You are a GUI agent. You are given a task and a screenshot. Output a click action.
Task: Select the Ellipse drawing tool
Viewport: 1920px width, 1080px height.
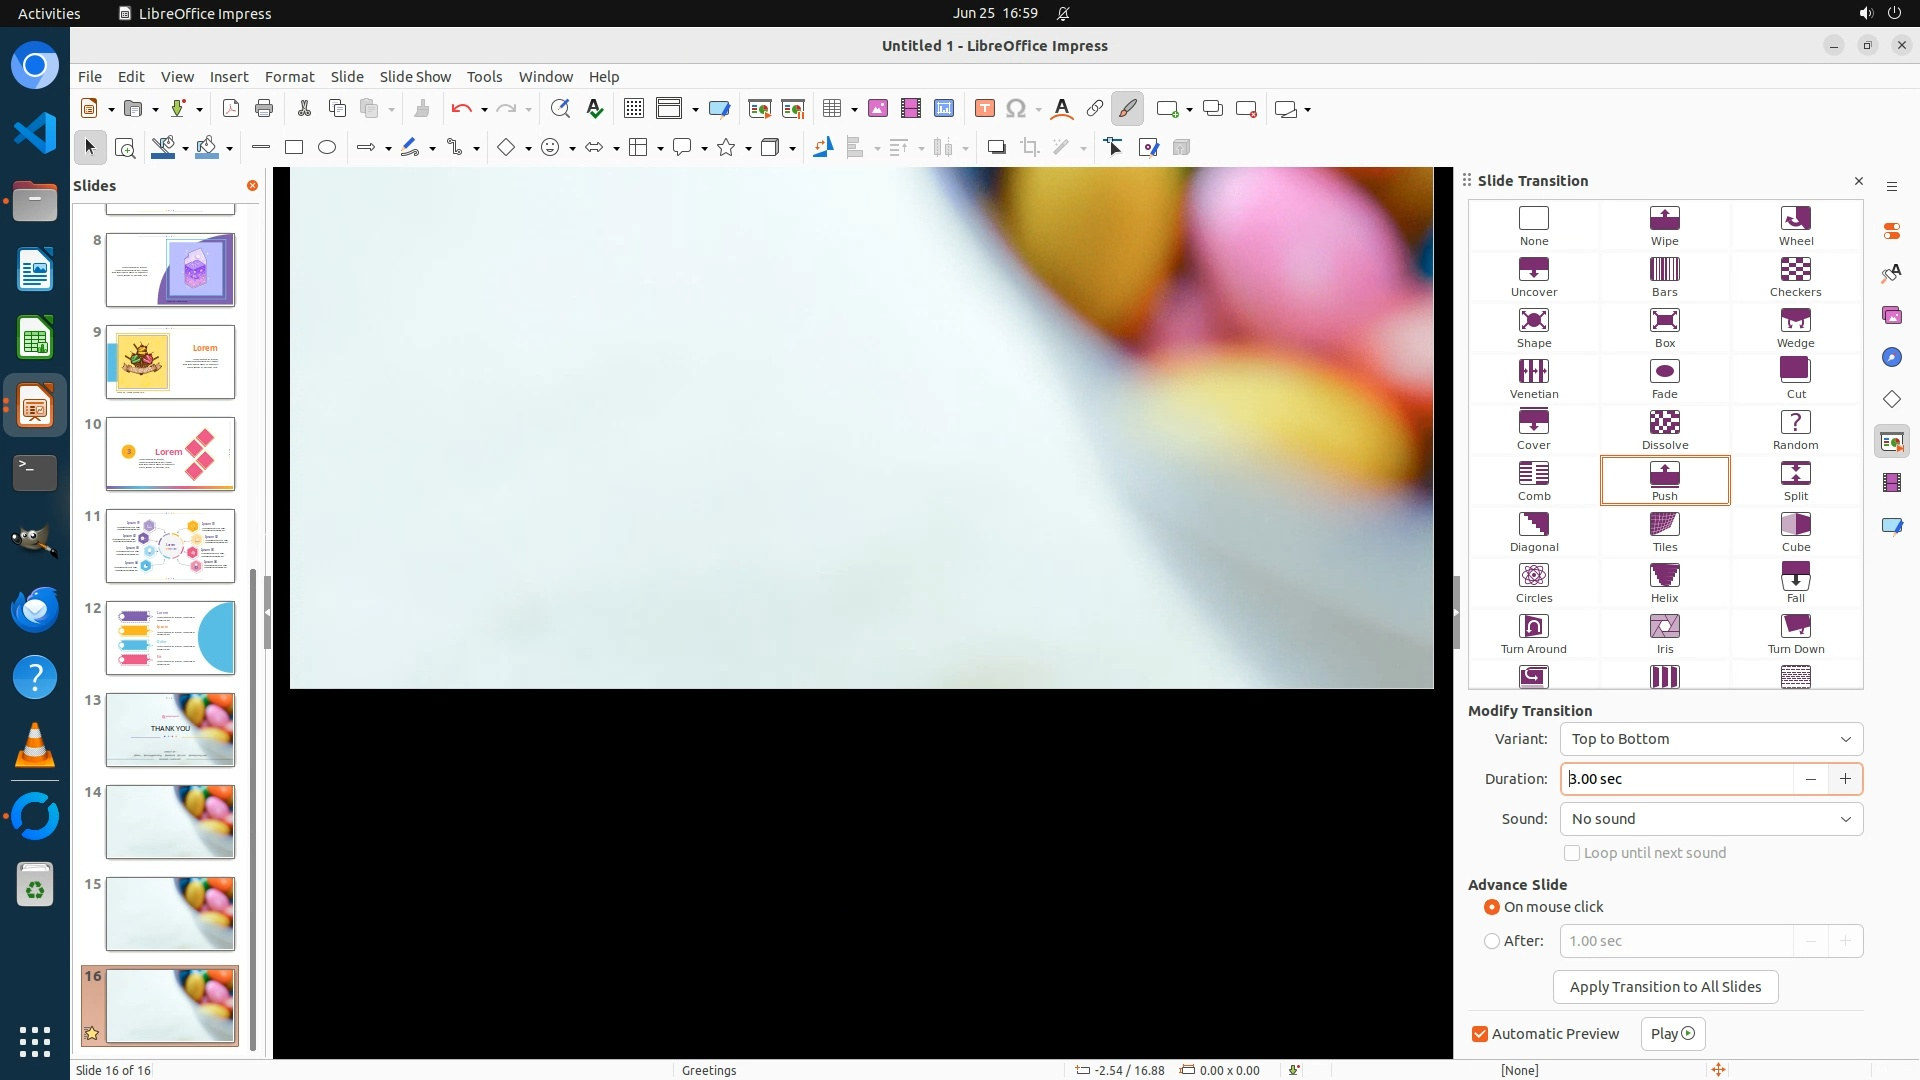coord(326,148)
